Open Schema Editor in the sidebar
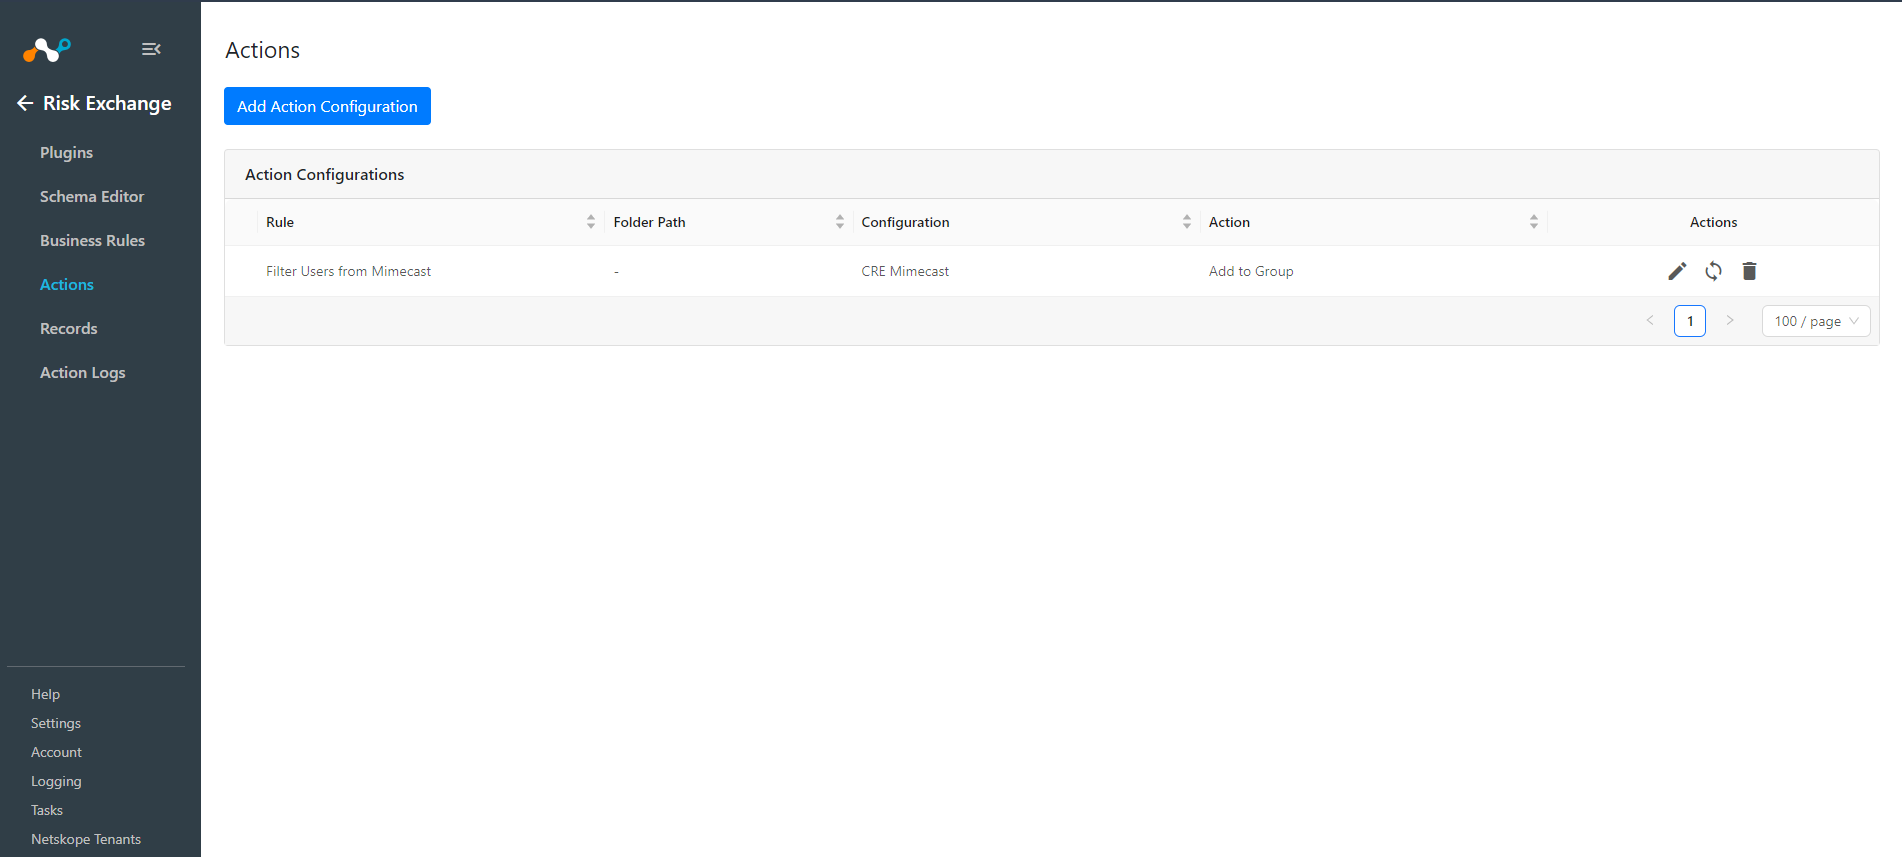 coord(92,196)
